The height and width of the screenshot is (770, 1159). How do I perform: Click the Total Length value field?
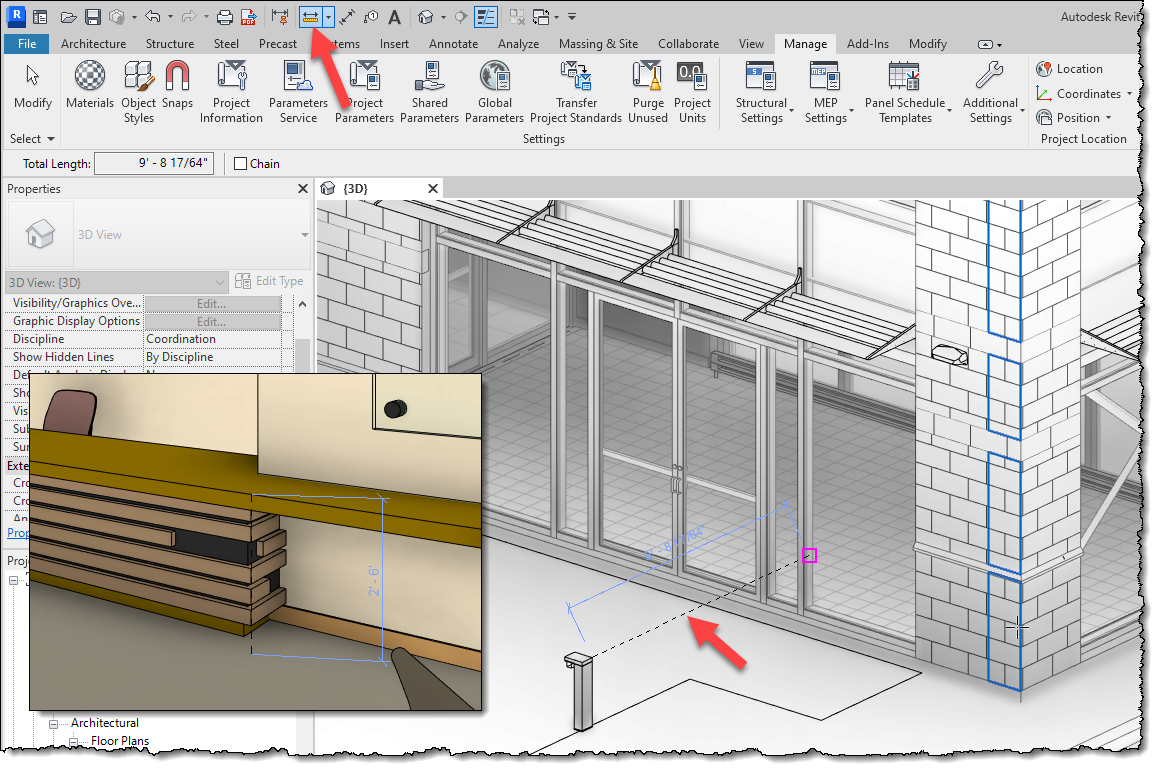pyautogui.click(x=154, y=163)
